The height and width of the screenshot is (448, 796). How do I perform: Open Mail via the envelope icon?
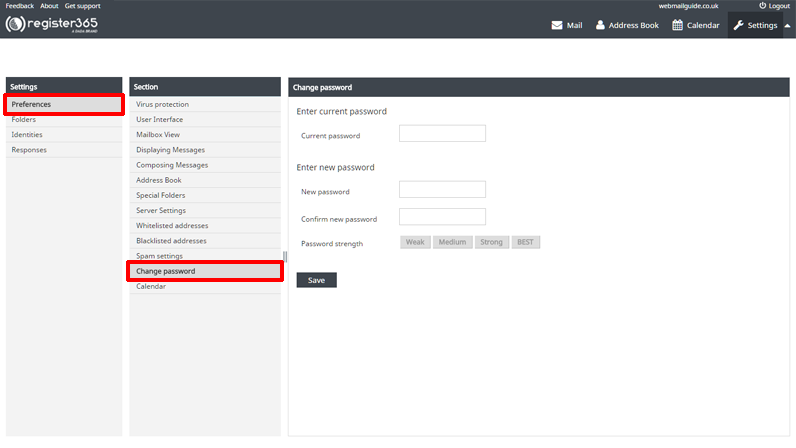pyautogui.click(x=556, y=25)
